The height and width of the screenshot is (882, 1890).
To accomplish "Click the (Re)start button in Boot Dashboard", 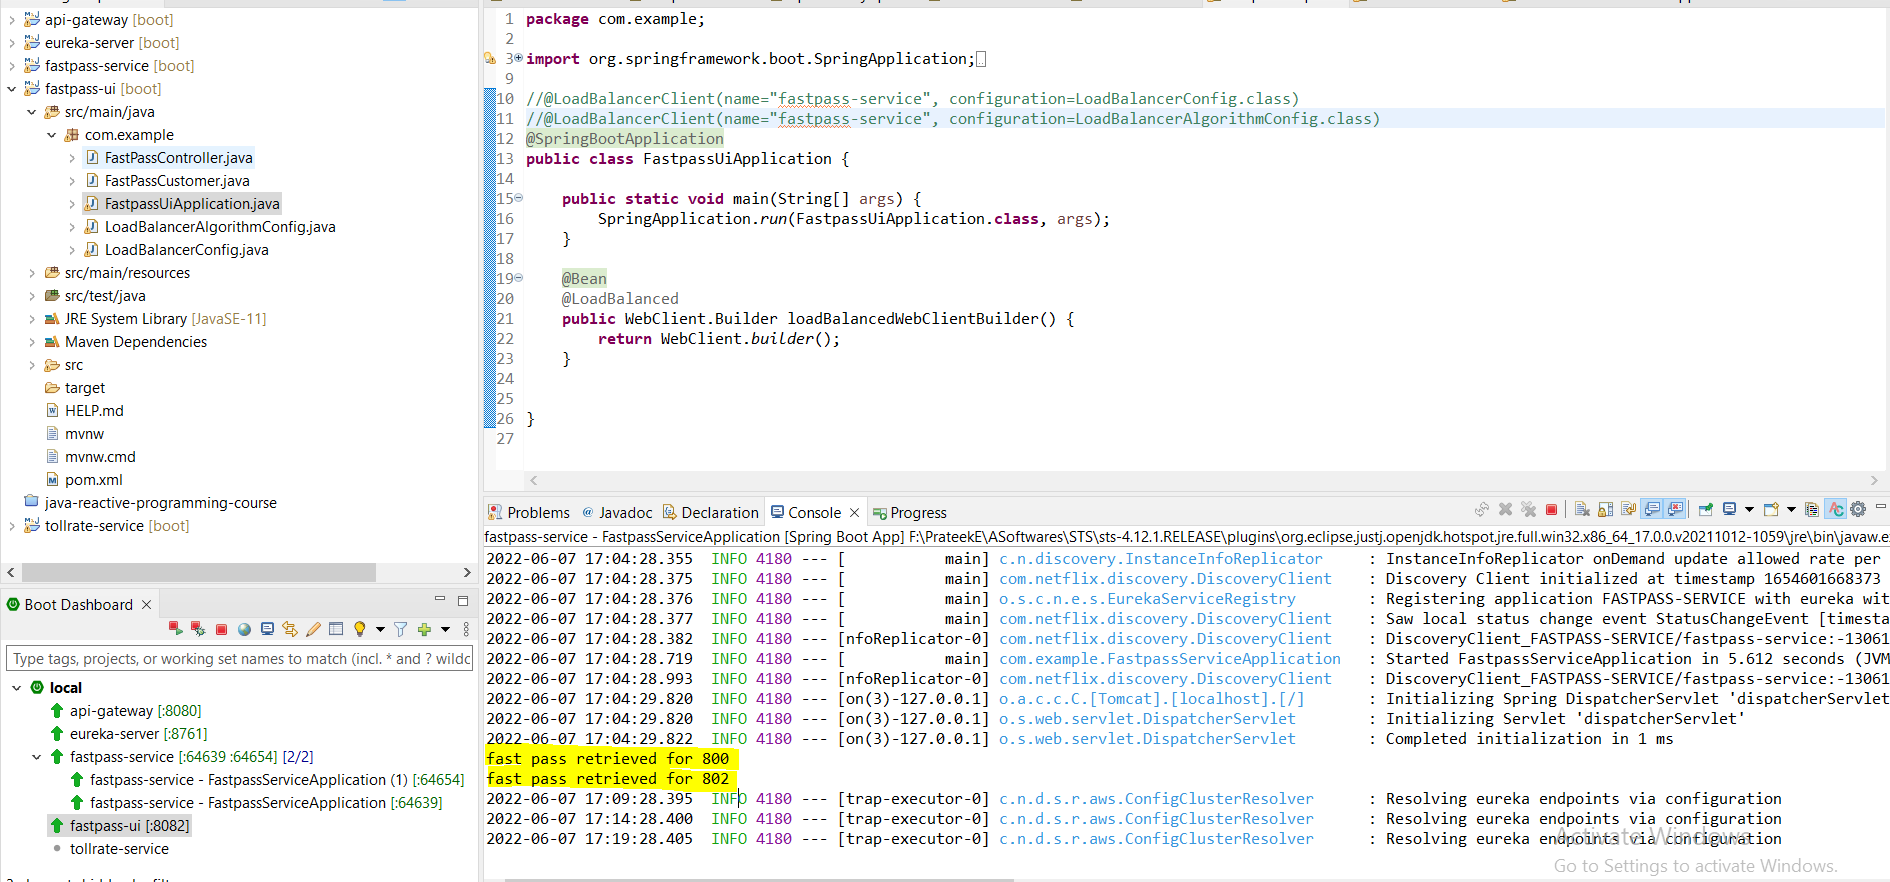I will click(176, 629).
